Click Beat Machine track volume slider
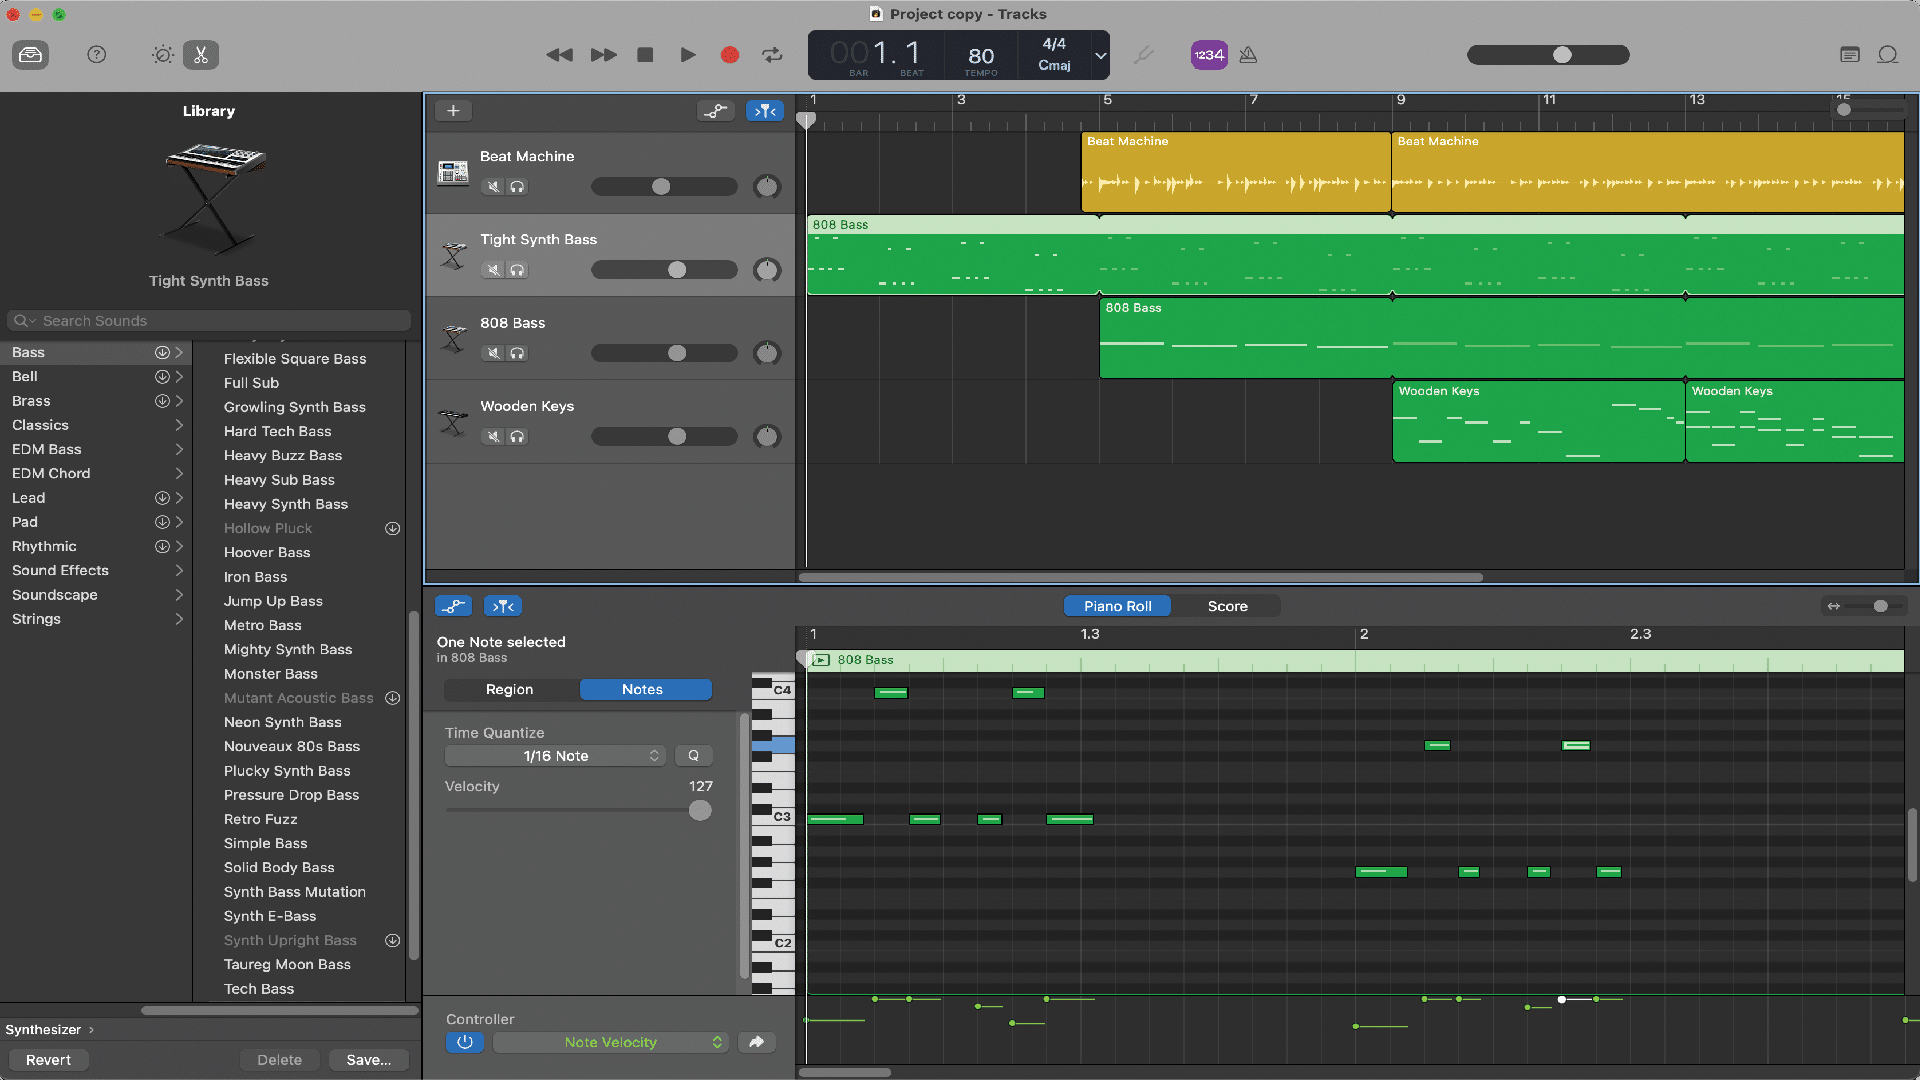 coord(664,187)
